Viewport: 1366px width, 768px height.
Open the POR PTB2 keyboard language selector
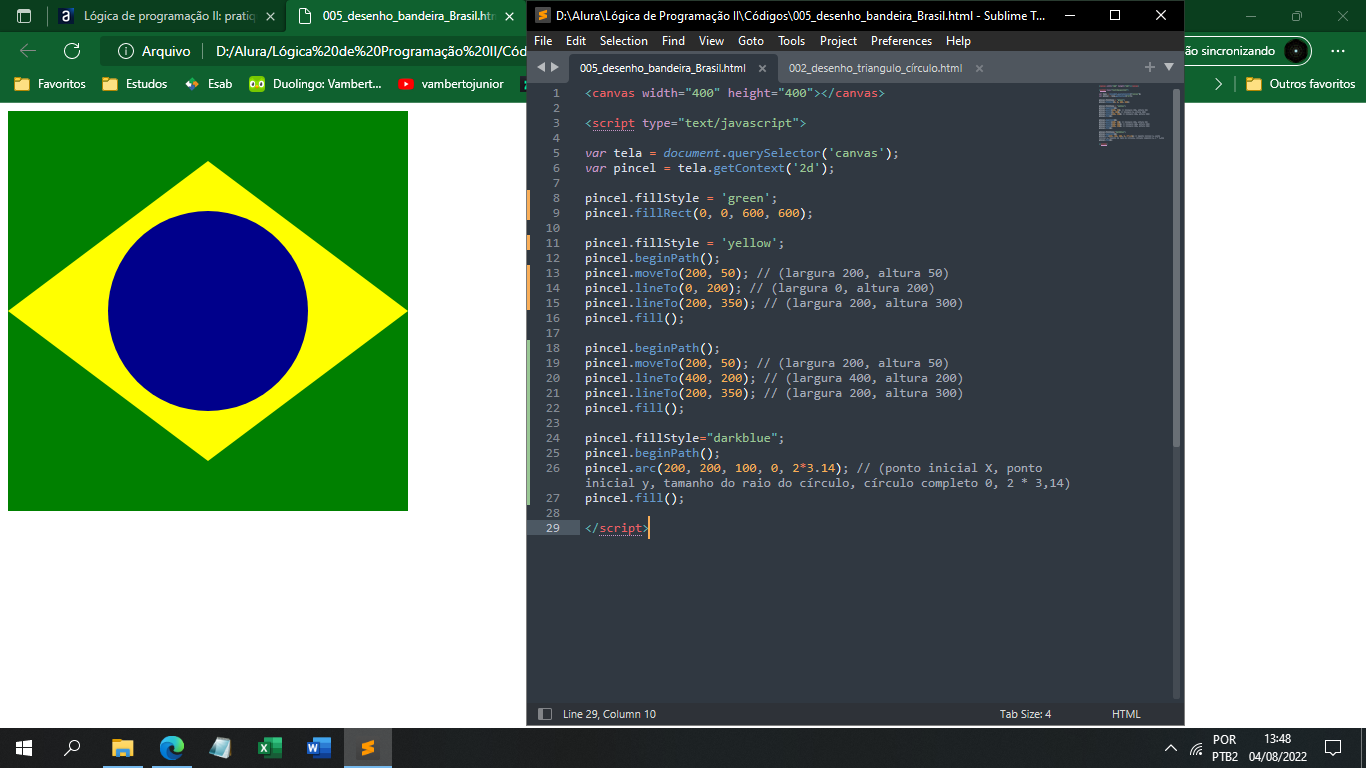coord(1225,748)
